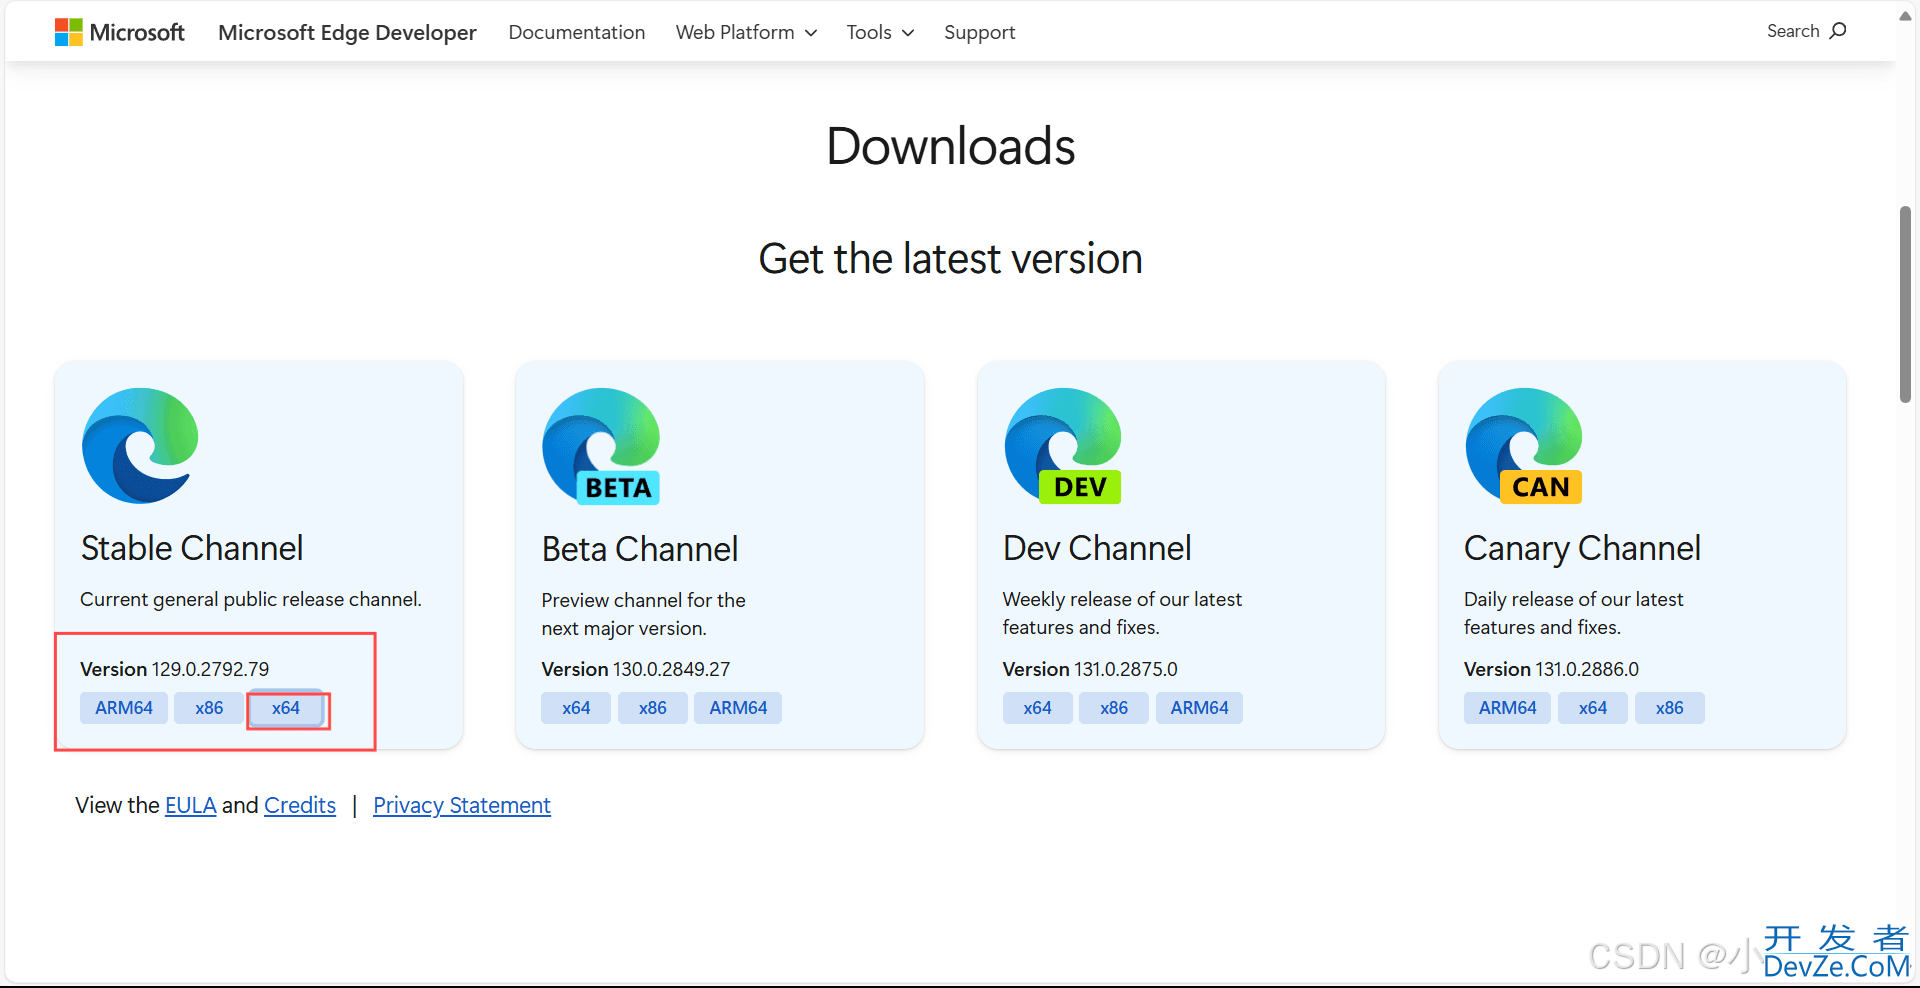The image size is (1920, 988).
Task: Open the Credits link
Action: (x=300, y=805)
